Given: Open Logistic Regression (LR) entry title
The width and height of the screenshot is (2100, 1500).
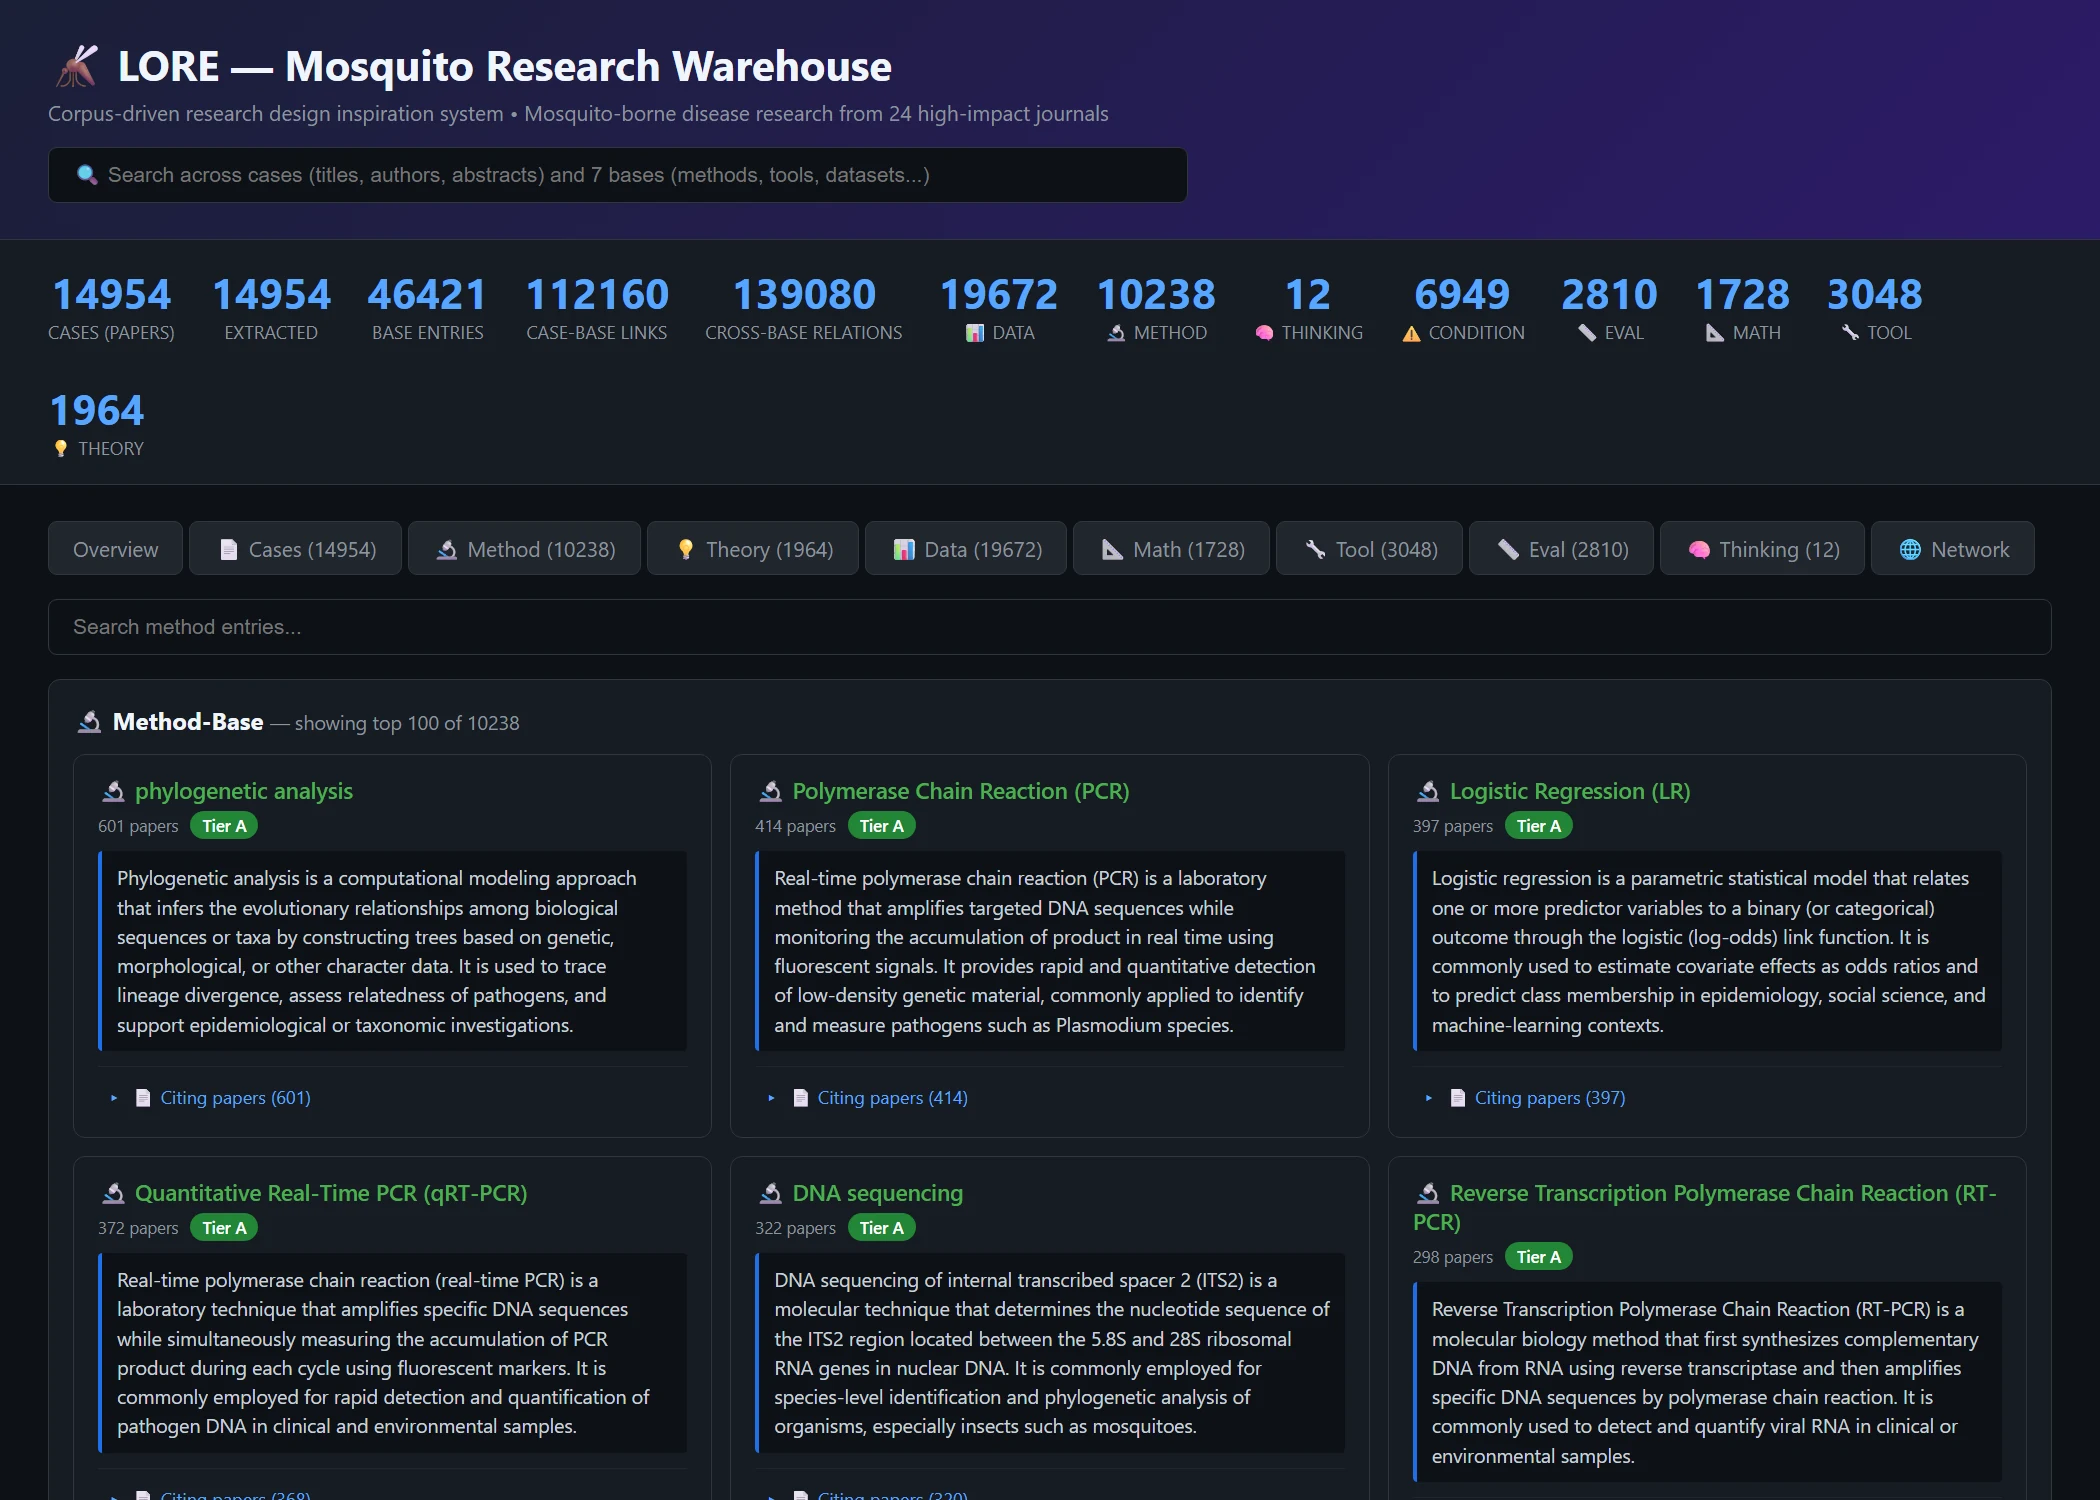Looking at the screenshot, I should [1570, 791].
